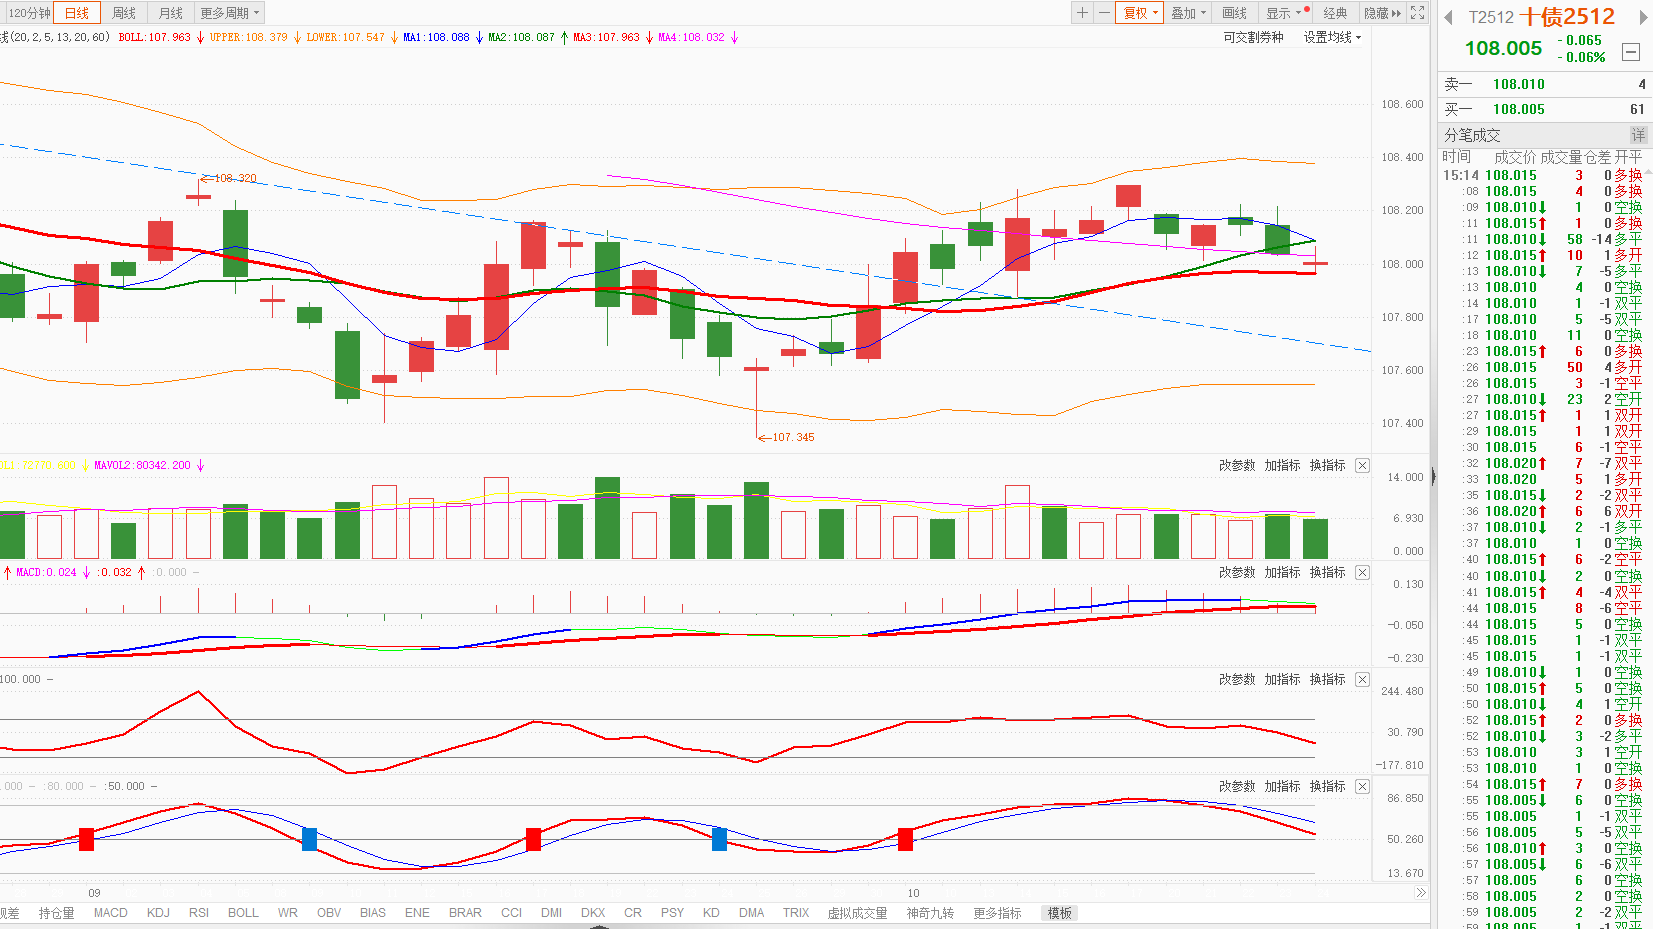Screen dimensions: 1653x929
Task: Click the 十债2512 contract title
Action: pyautogui.click(x=1567, y=17)
